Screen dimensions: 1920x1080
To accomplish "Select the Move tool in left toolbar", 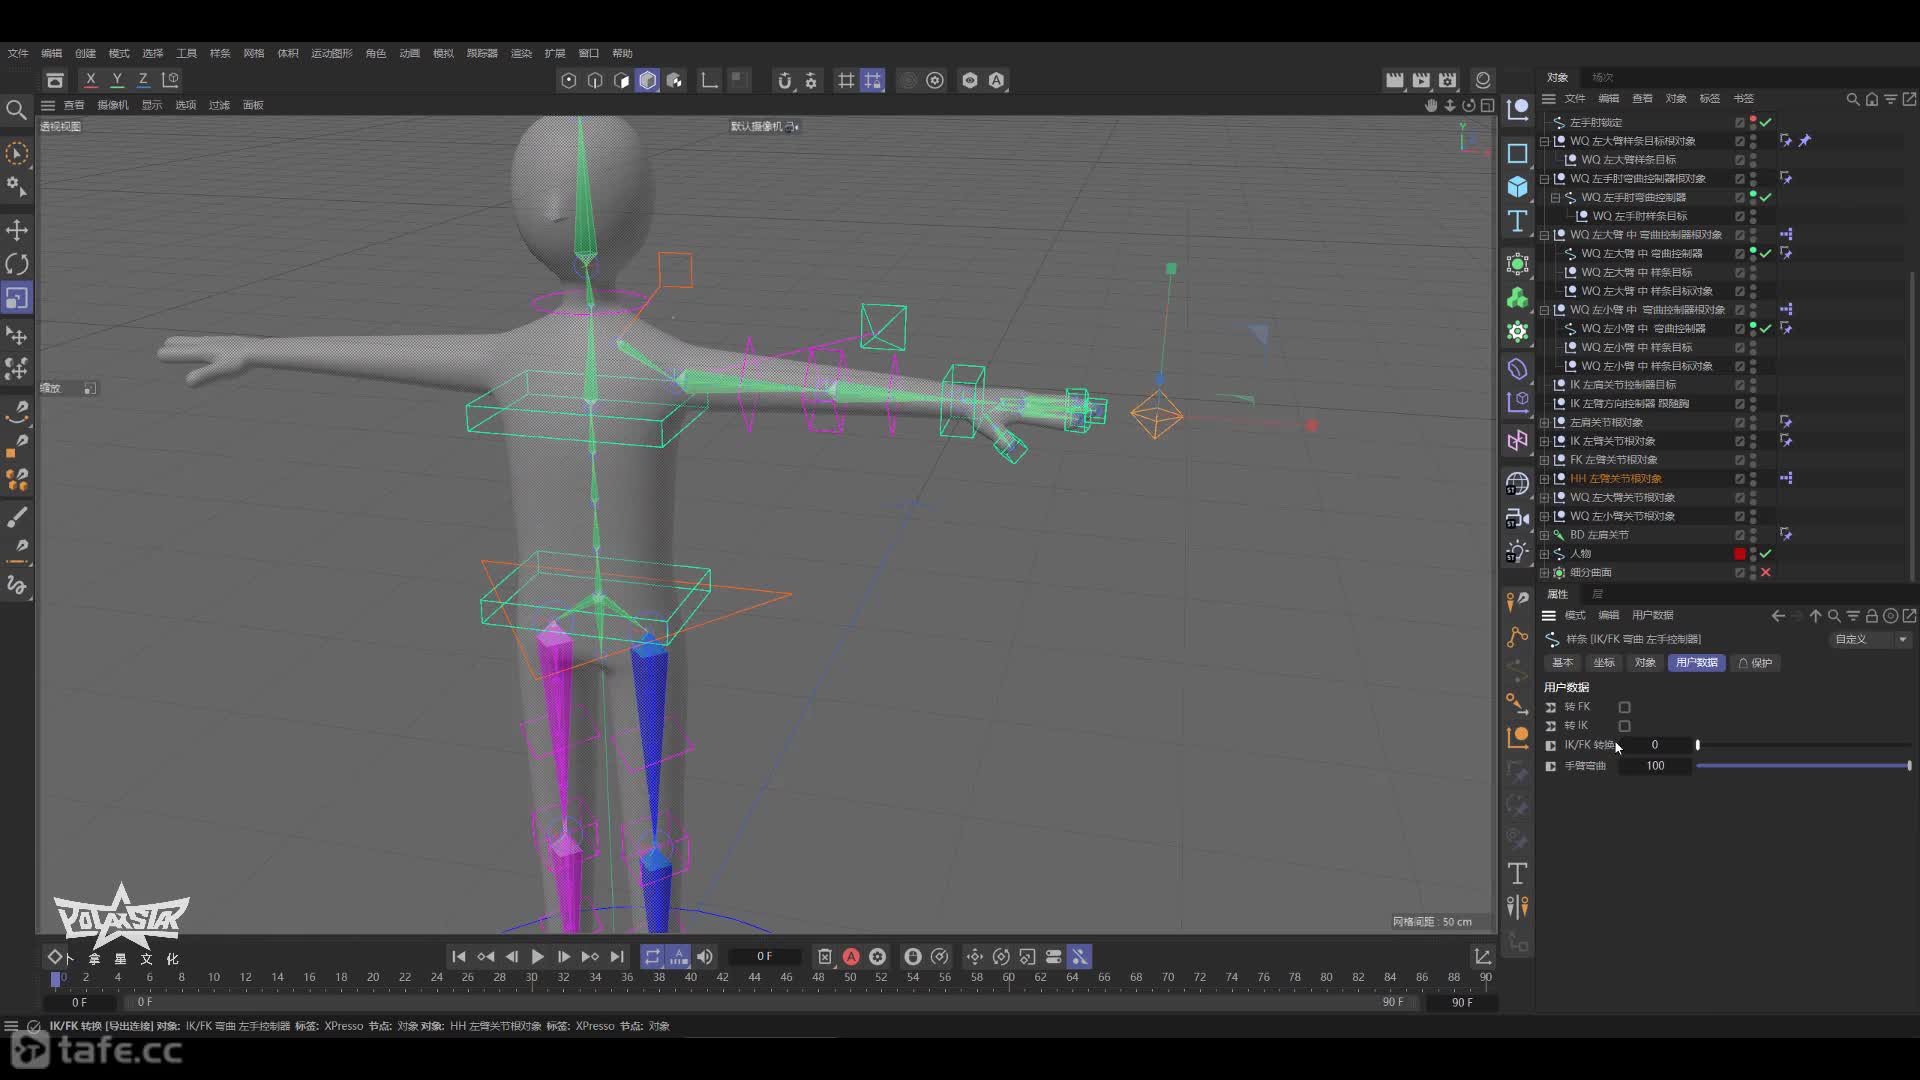I will (17, 230).
